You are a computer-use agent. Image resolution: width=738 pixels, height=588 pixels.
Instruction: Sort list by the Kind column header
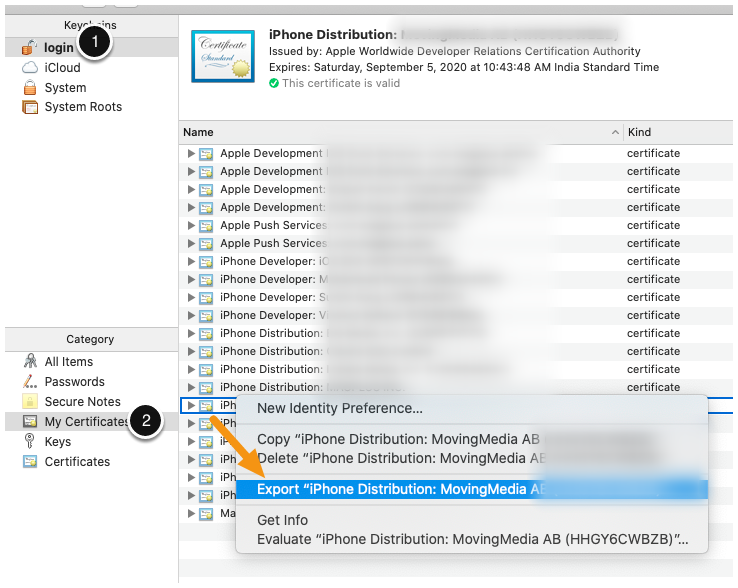pyautogui.click(x=639, y=132)
